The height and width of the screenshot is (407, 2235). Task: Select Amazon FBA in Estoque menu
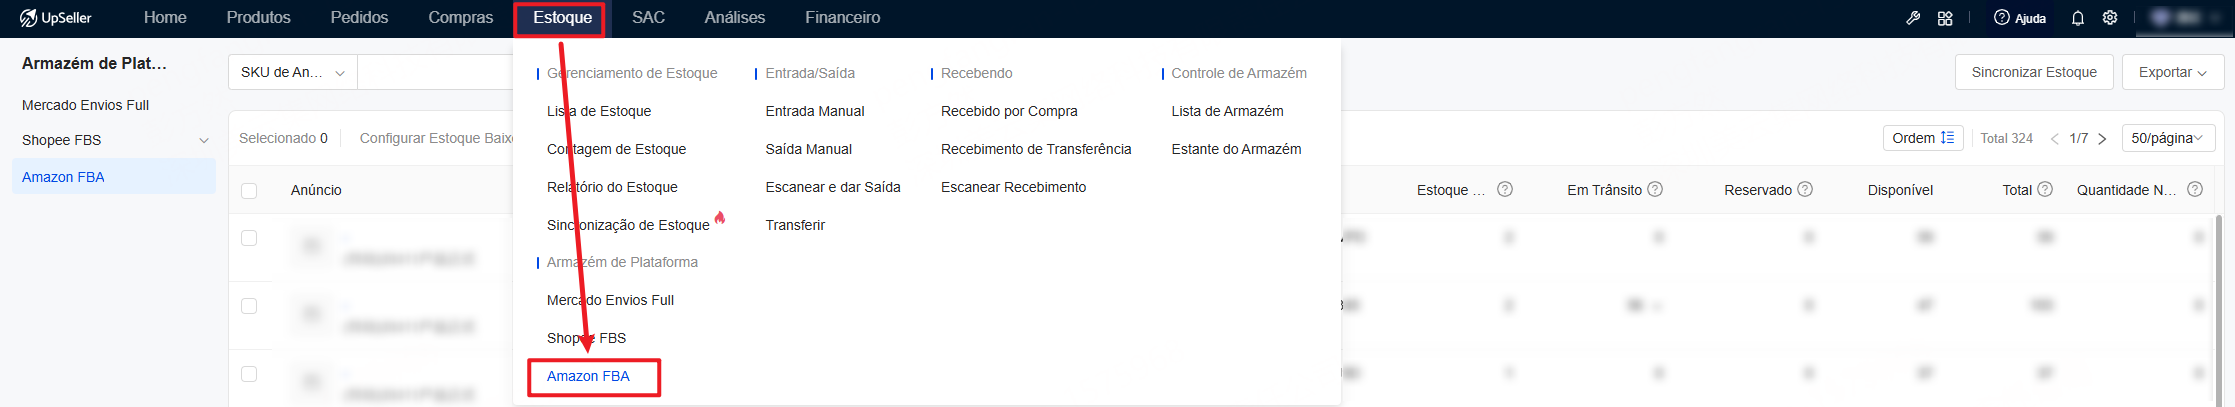coord(588,376)
